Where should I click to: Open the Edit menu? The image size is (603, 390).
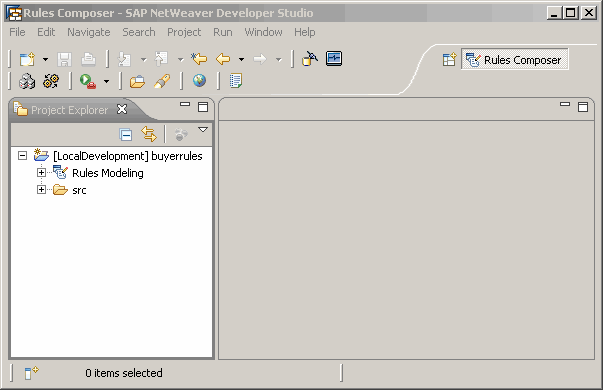tap(46, 32)
